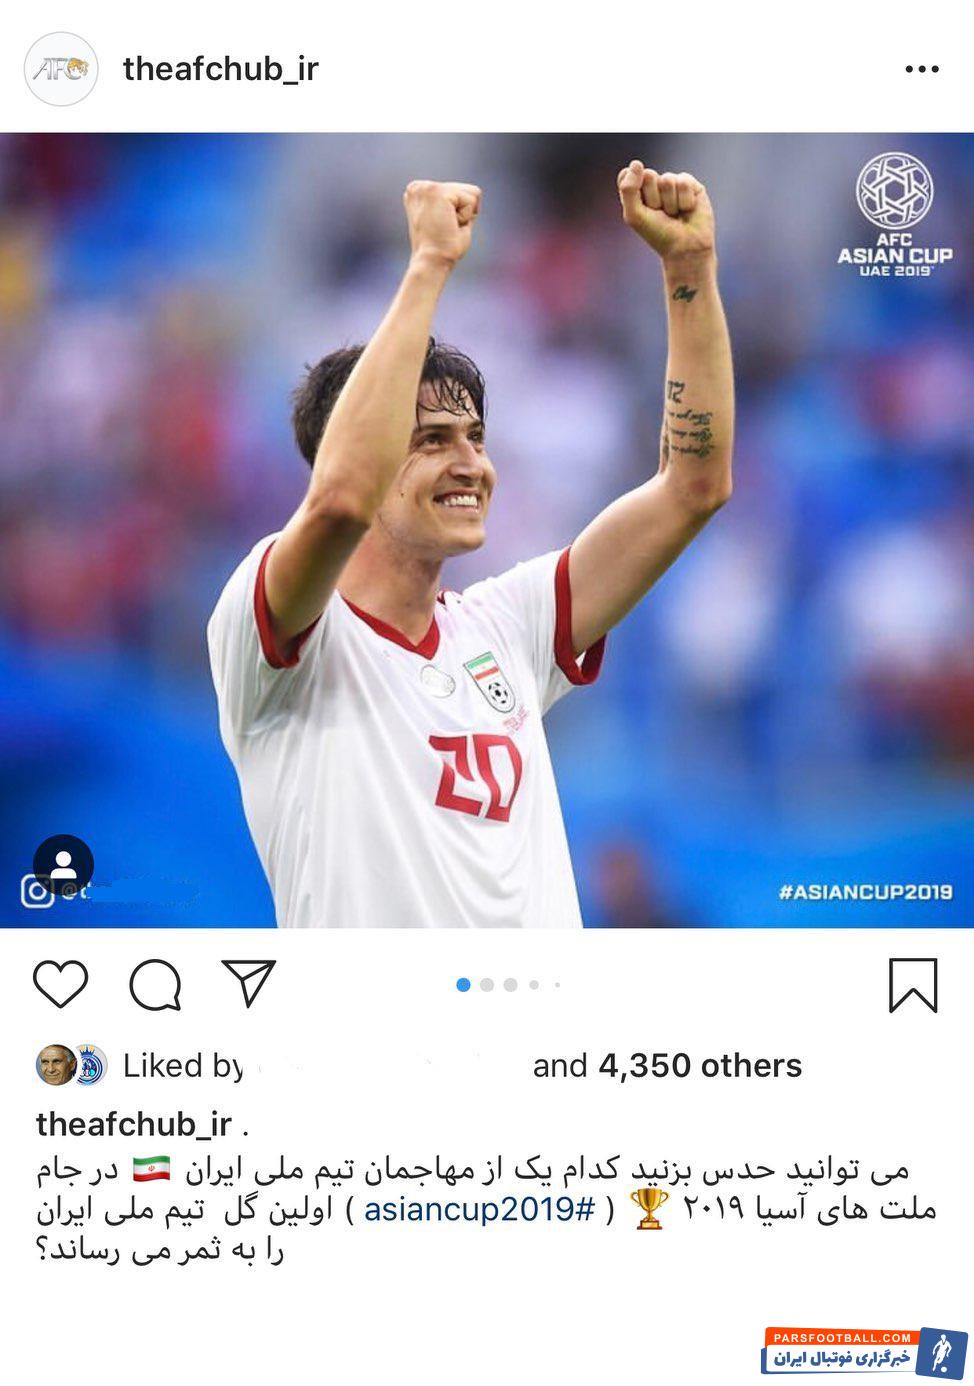Click the AFC Asian Cup UAE 2019 logo
The height and width of the screenshot is (1386, 974).
coord(895,215)
